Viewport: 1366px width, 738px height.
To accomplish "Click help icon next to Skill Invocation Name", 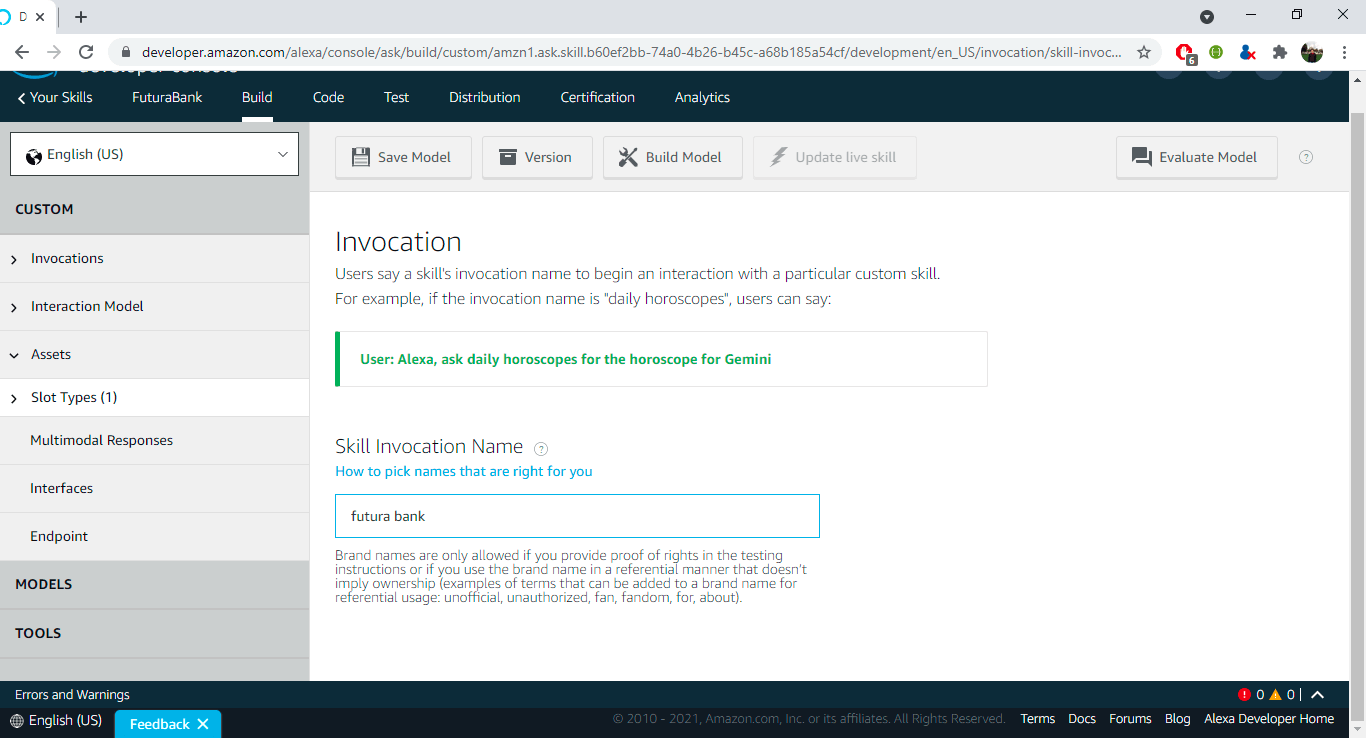I will click(x=541, y=449).
